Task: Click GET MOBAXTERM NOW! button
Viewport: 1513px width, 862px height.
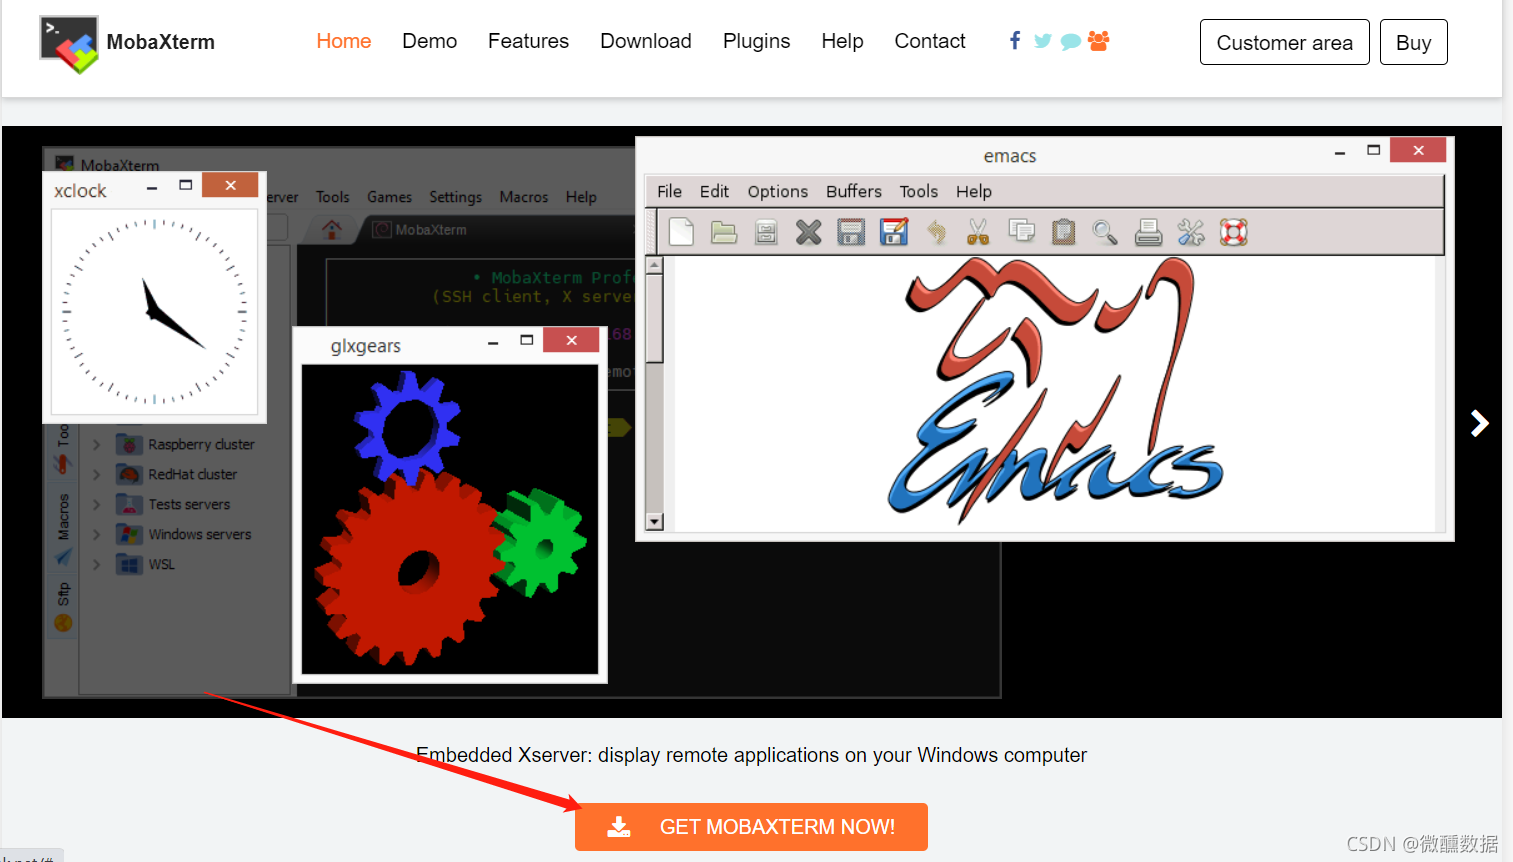Action: point(751,827)
